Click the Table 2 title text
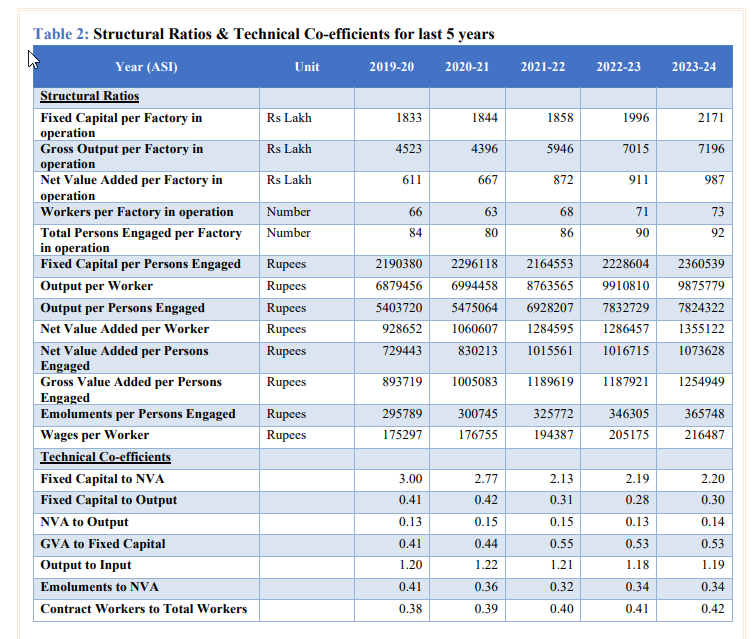This screenshot has height=639, width=753. click(x=264, y=34)
